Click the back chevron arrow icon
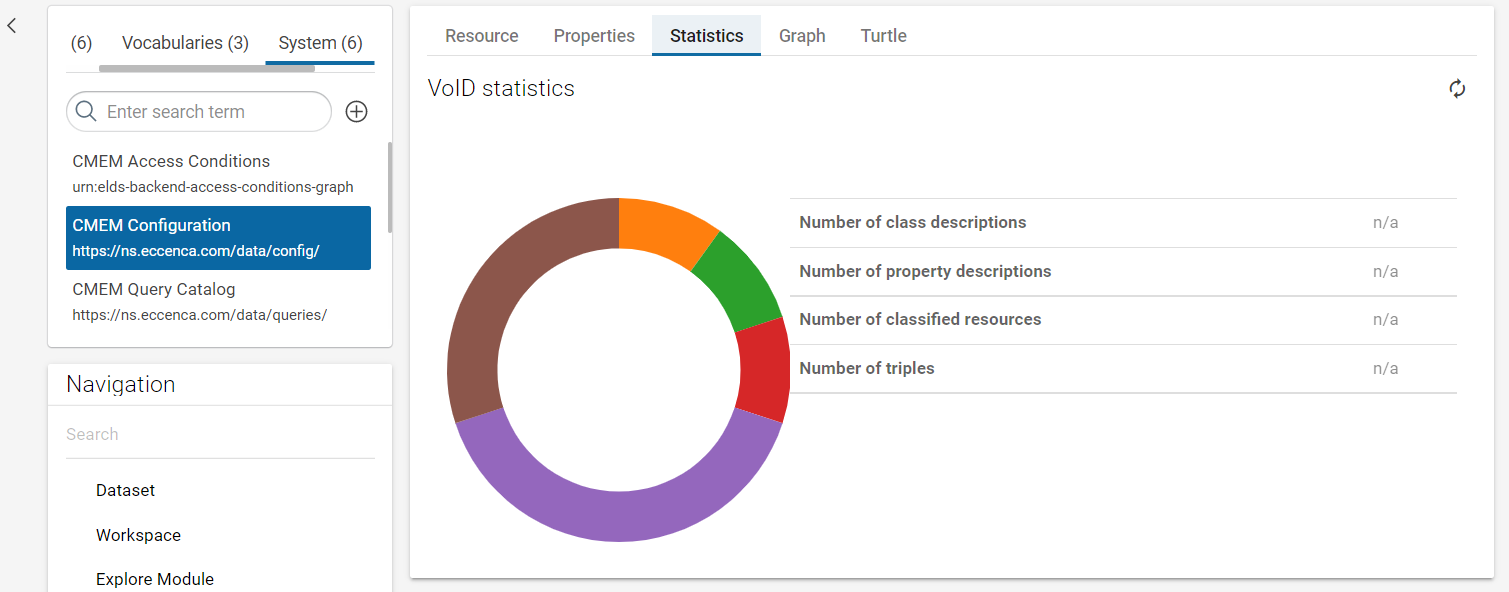The image size is (1509, 592). click(x=12, y=26)
